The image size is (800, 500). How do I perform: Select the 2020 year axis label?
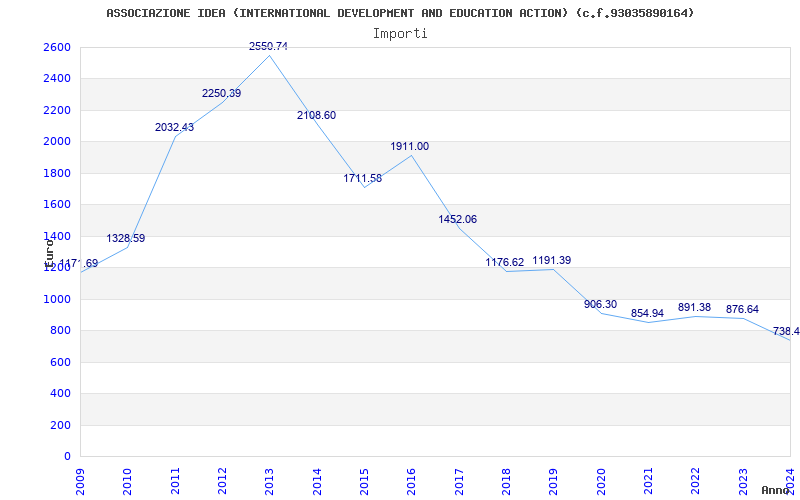point(601,482)
